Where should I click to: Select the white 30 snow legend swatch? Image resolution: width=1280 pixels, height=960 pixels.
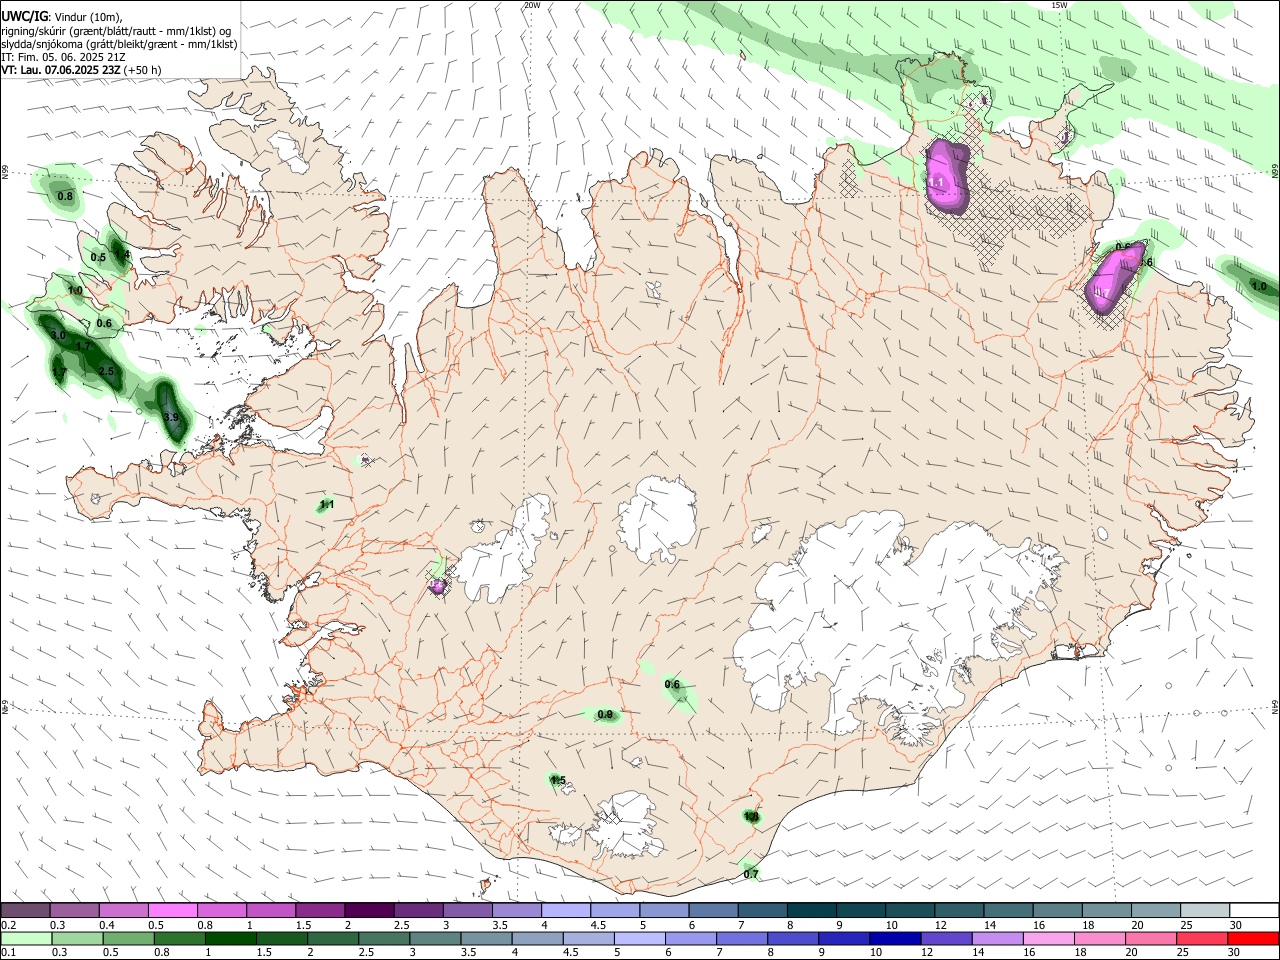[1254, 911]
